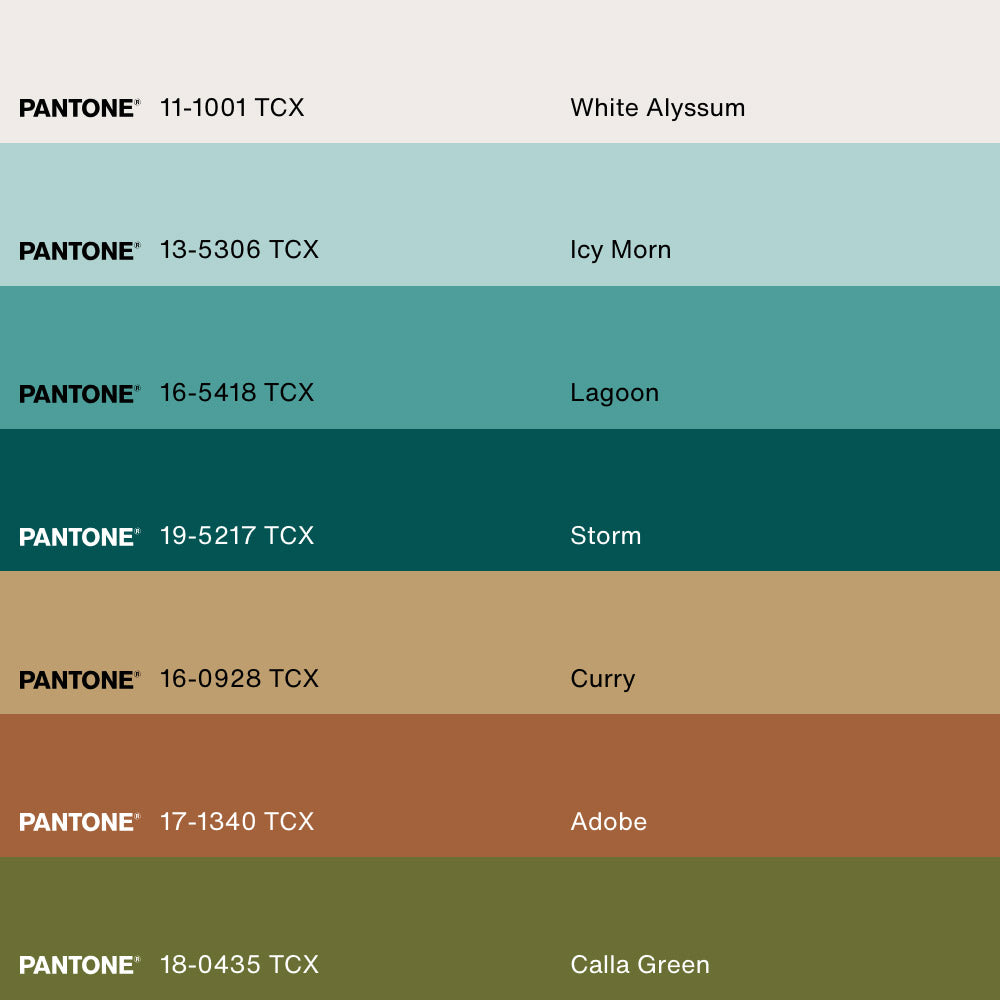Viewport: 1000px width, 1000px height.
Task: Select the 18-0435 TCX code
Action: coord(239,965)
